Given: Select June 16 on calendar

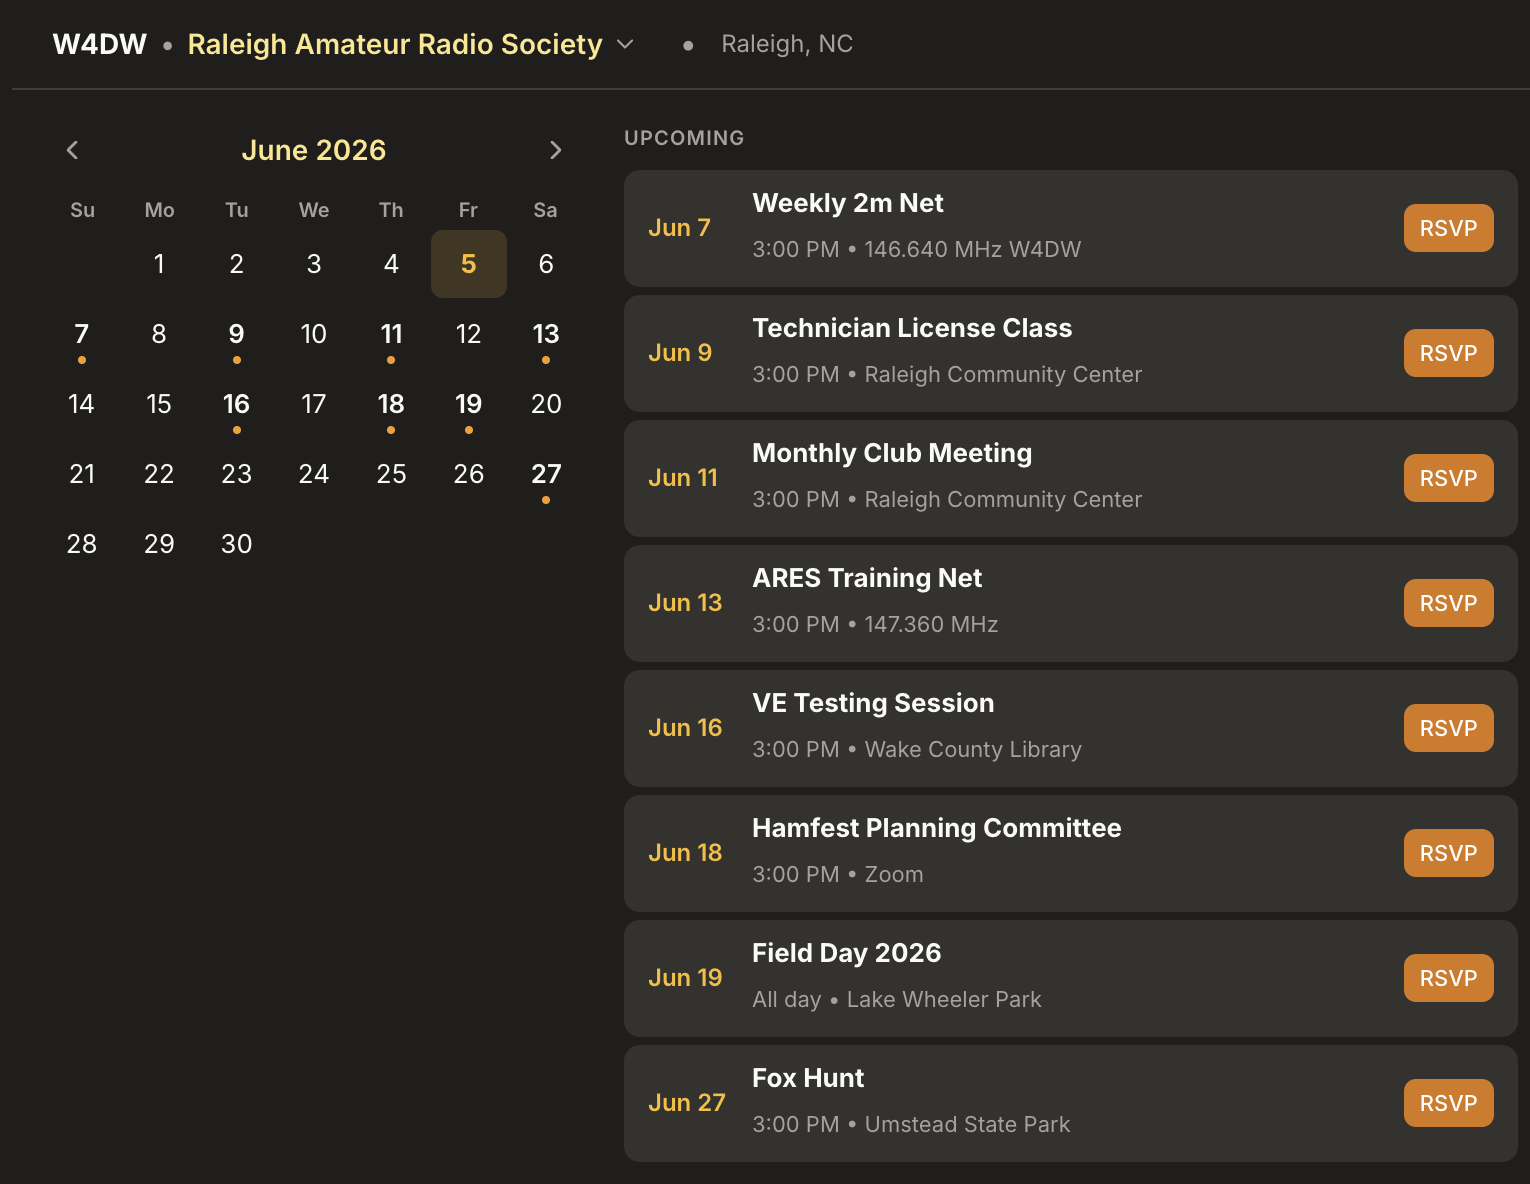Looking at the screenshot, I should pos(237,404).
